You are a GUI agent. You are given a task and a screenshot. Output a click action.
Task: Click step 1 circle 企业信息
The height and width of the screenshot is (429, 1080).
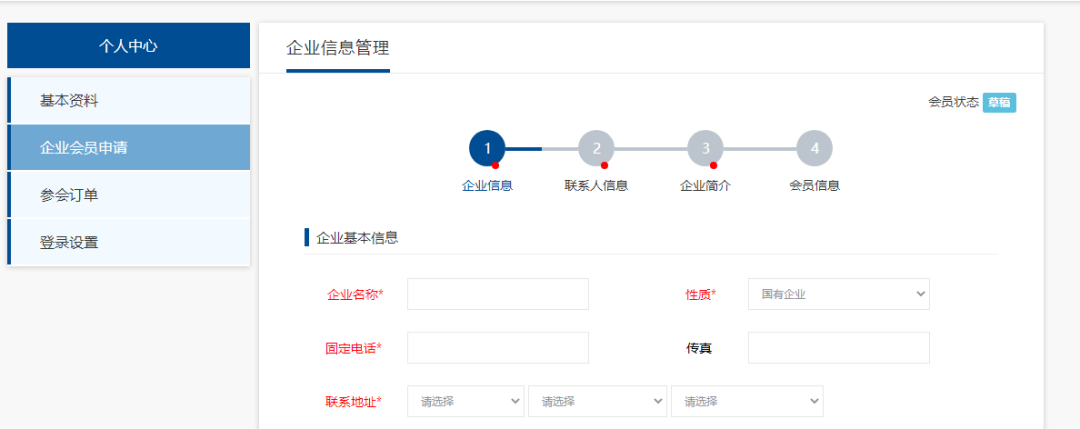[x=487, y=148]
